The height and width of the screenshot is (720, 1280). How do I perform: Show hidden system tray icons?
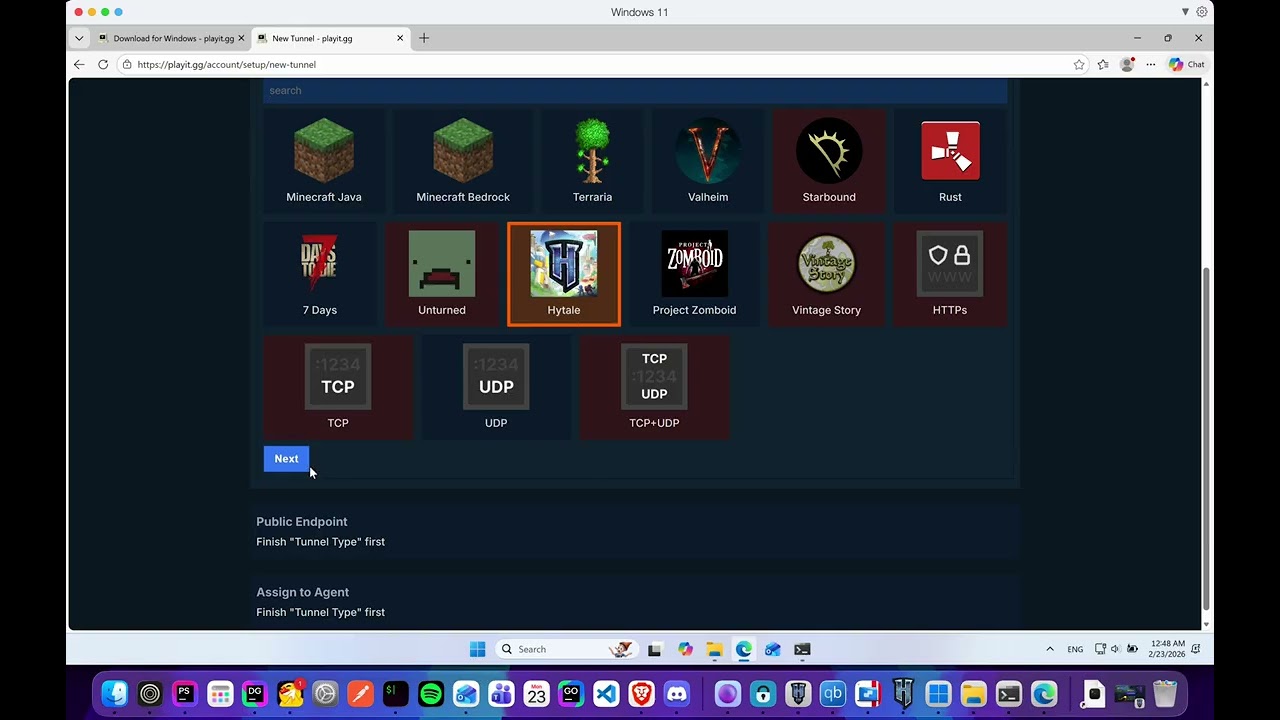point(1050,649)
